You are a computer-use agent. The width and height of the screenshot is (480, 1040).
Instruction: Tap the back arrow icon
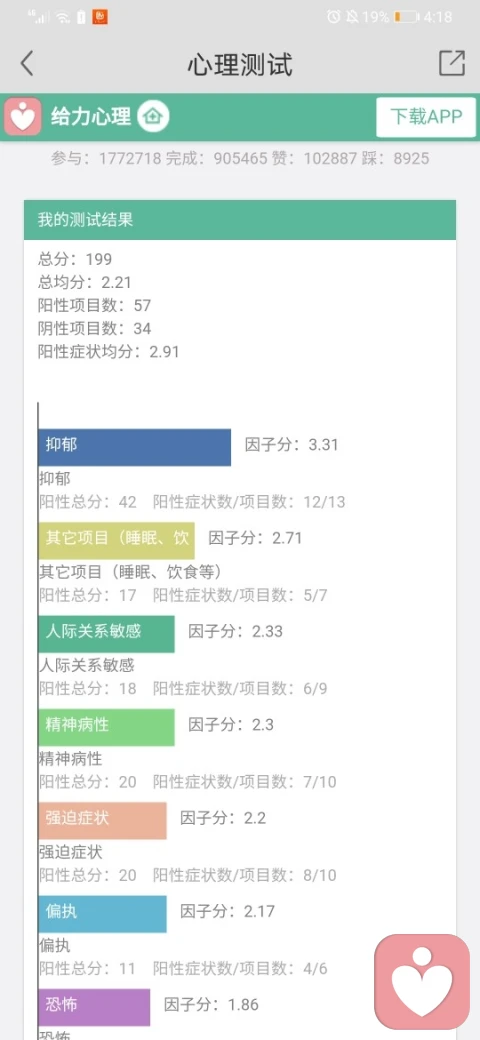tap(27, 64)
